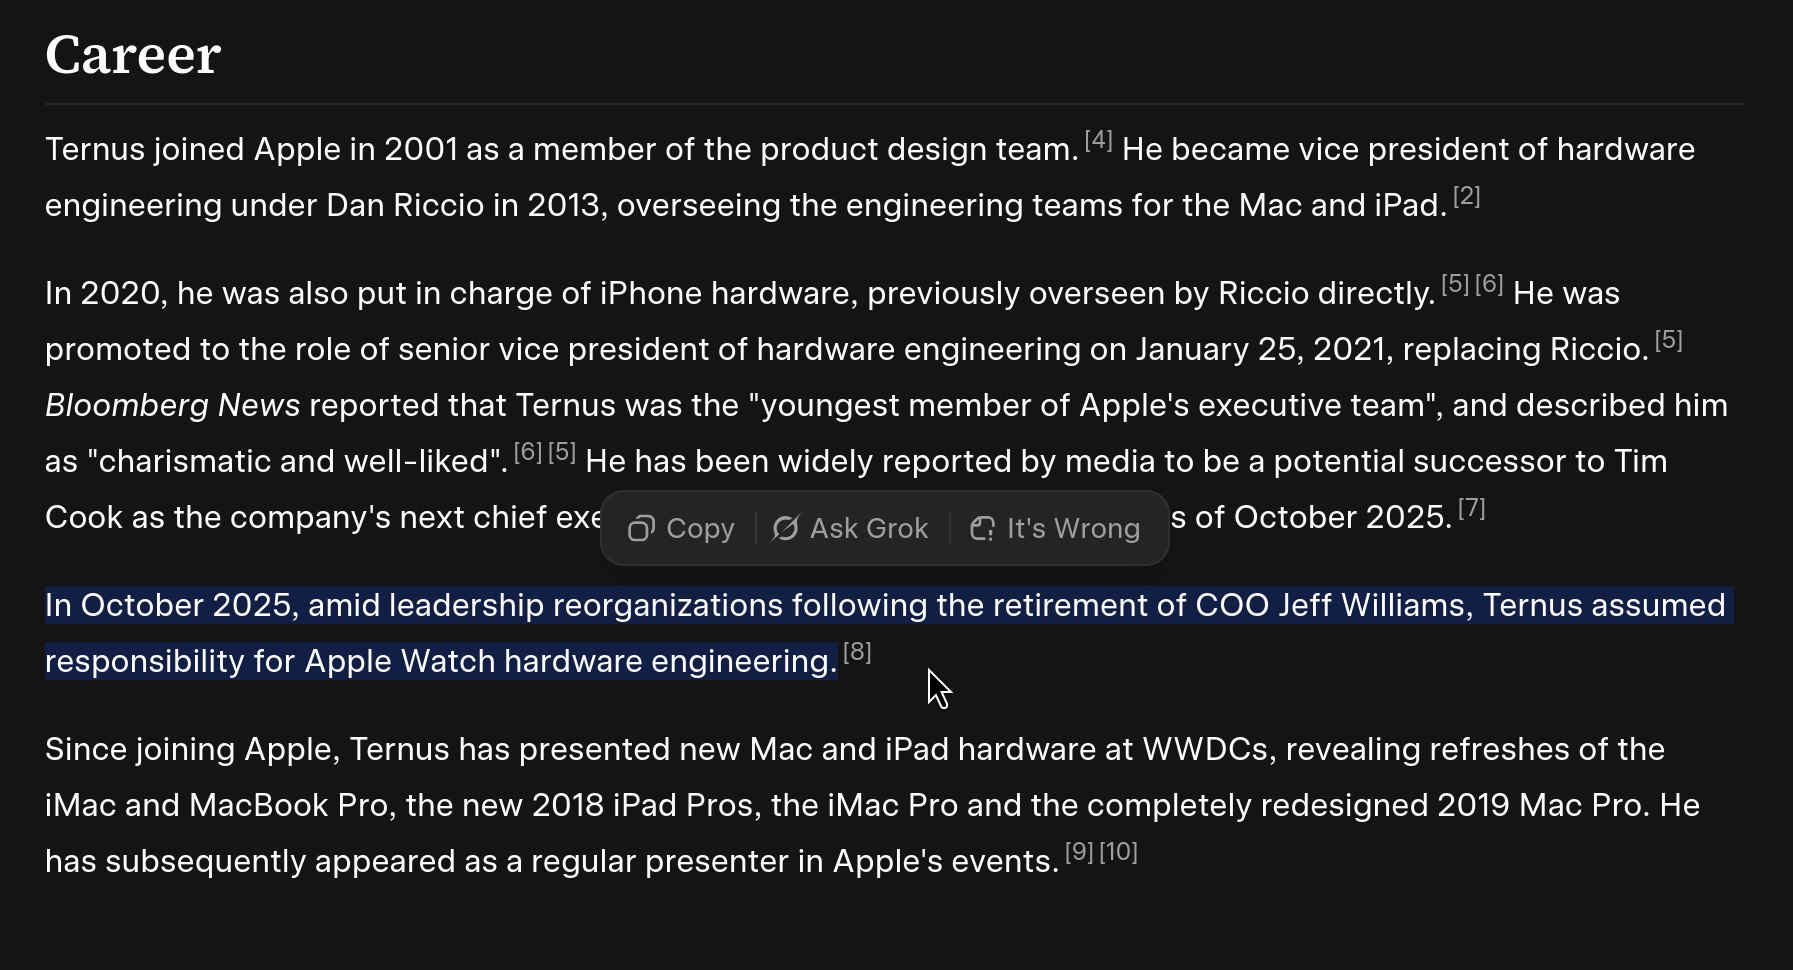This screenshot has height=970, width=1793.
Task: Open citation [8] after Apple Watch sentence
Action: 857,653
